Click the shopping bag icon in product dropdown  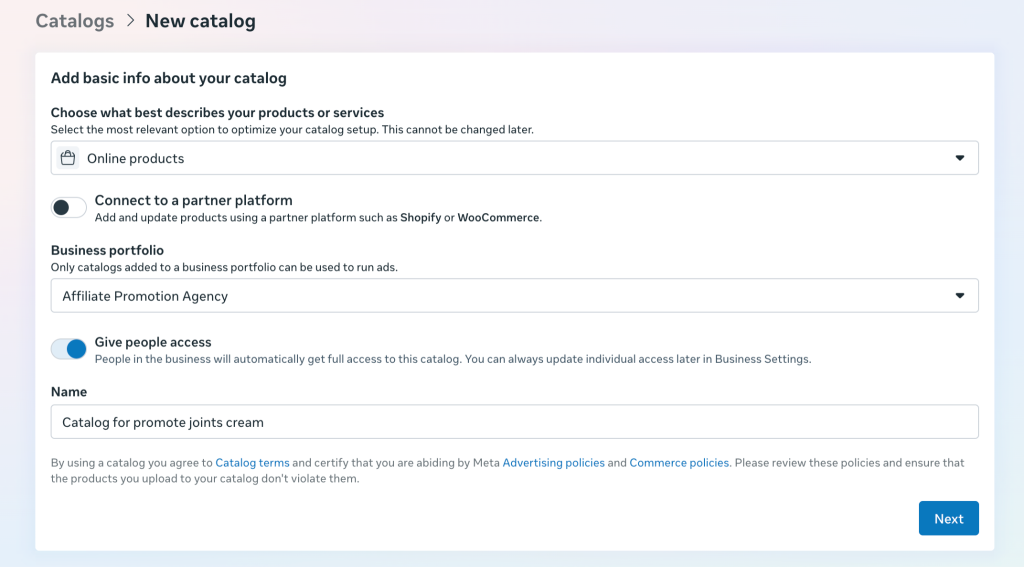[x=67, y=158]
